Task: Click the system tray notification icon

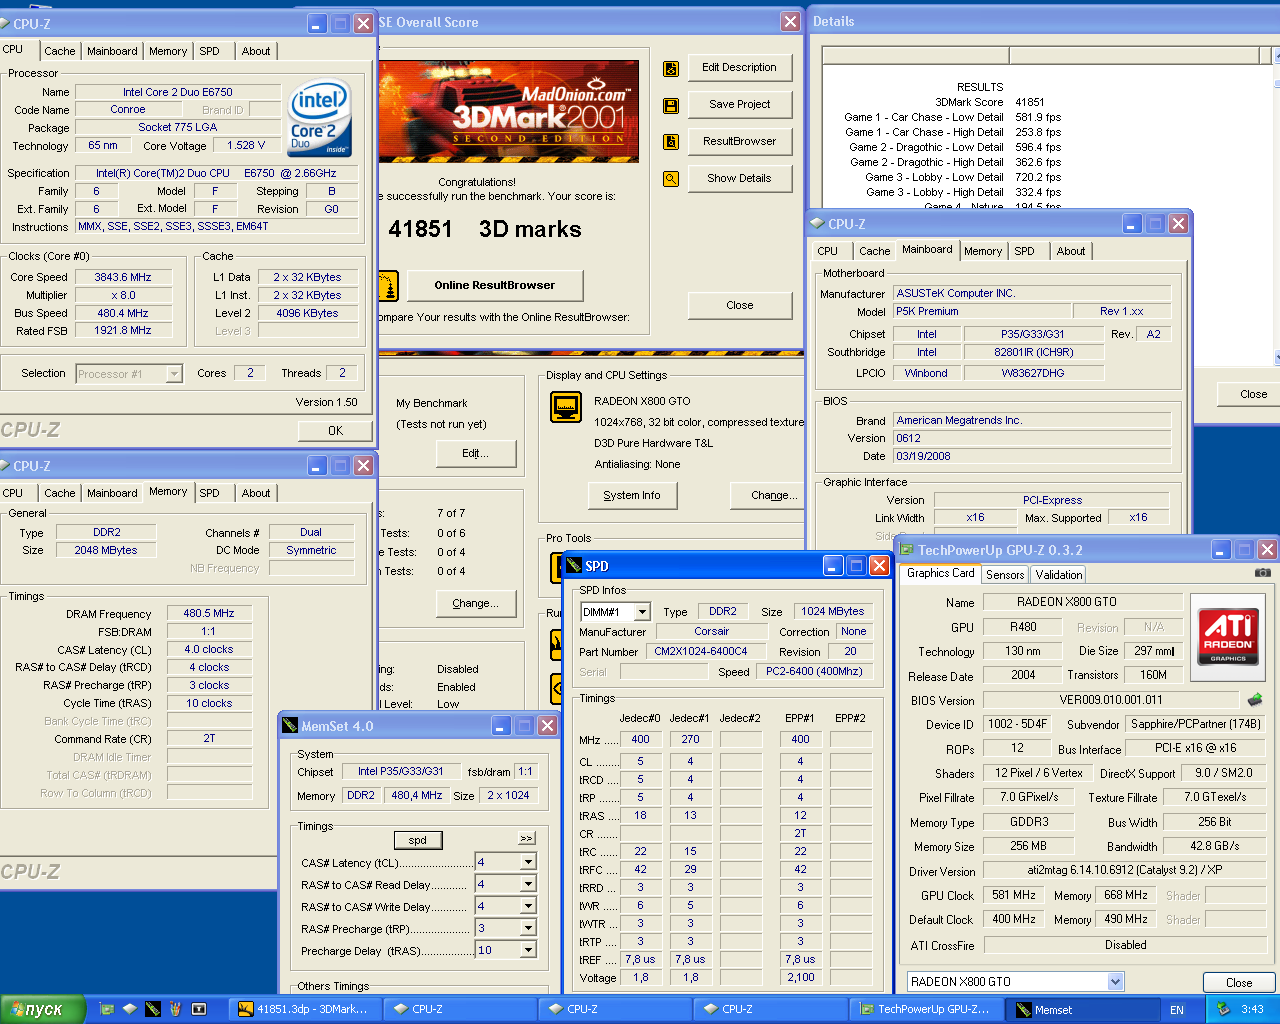Action: tap(1223, 1009)
